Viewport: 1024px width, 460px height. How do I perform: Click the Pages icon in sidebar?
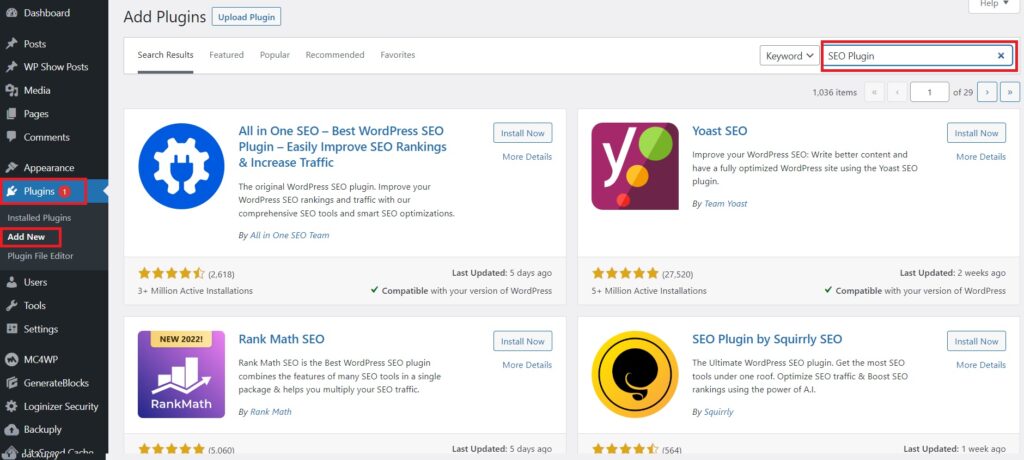click(x=11, y=114)
